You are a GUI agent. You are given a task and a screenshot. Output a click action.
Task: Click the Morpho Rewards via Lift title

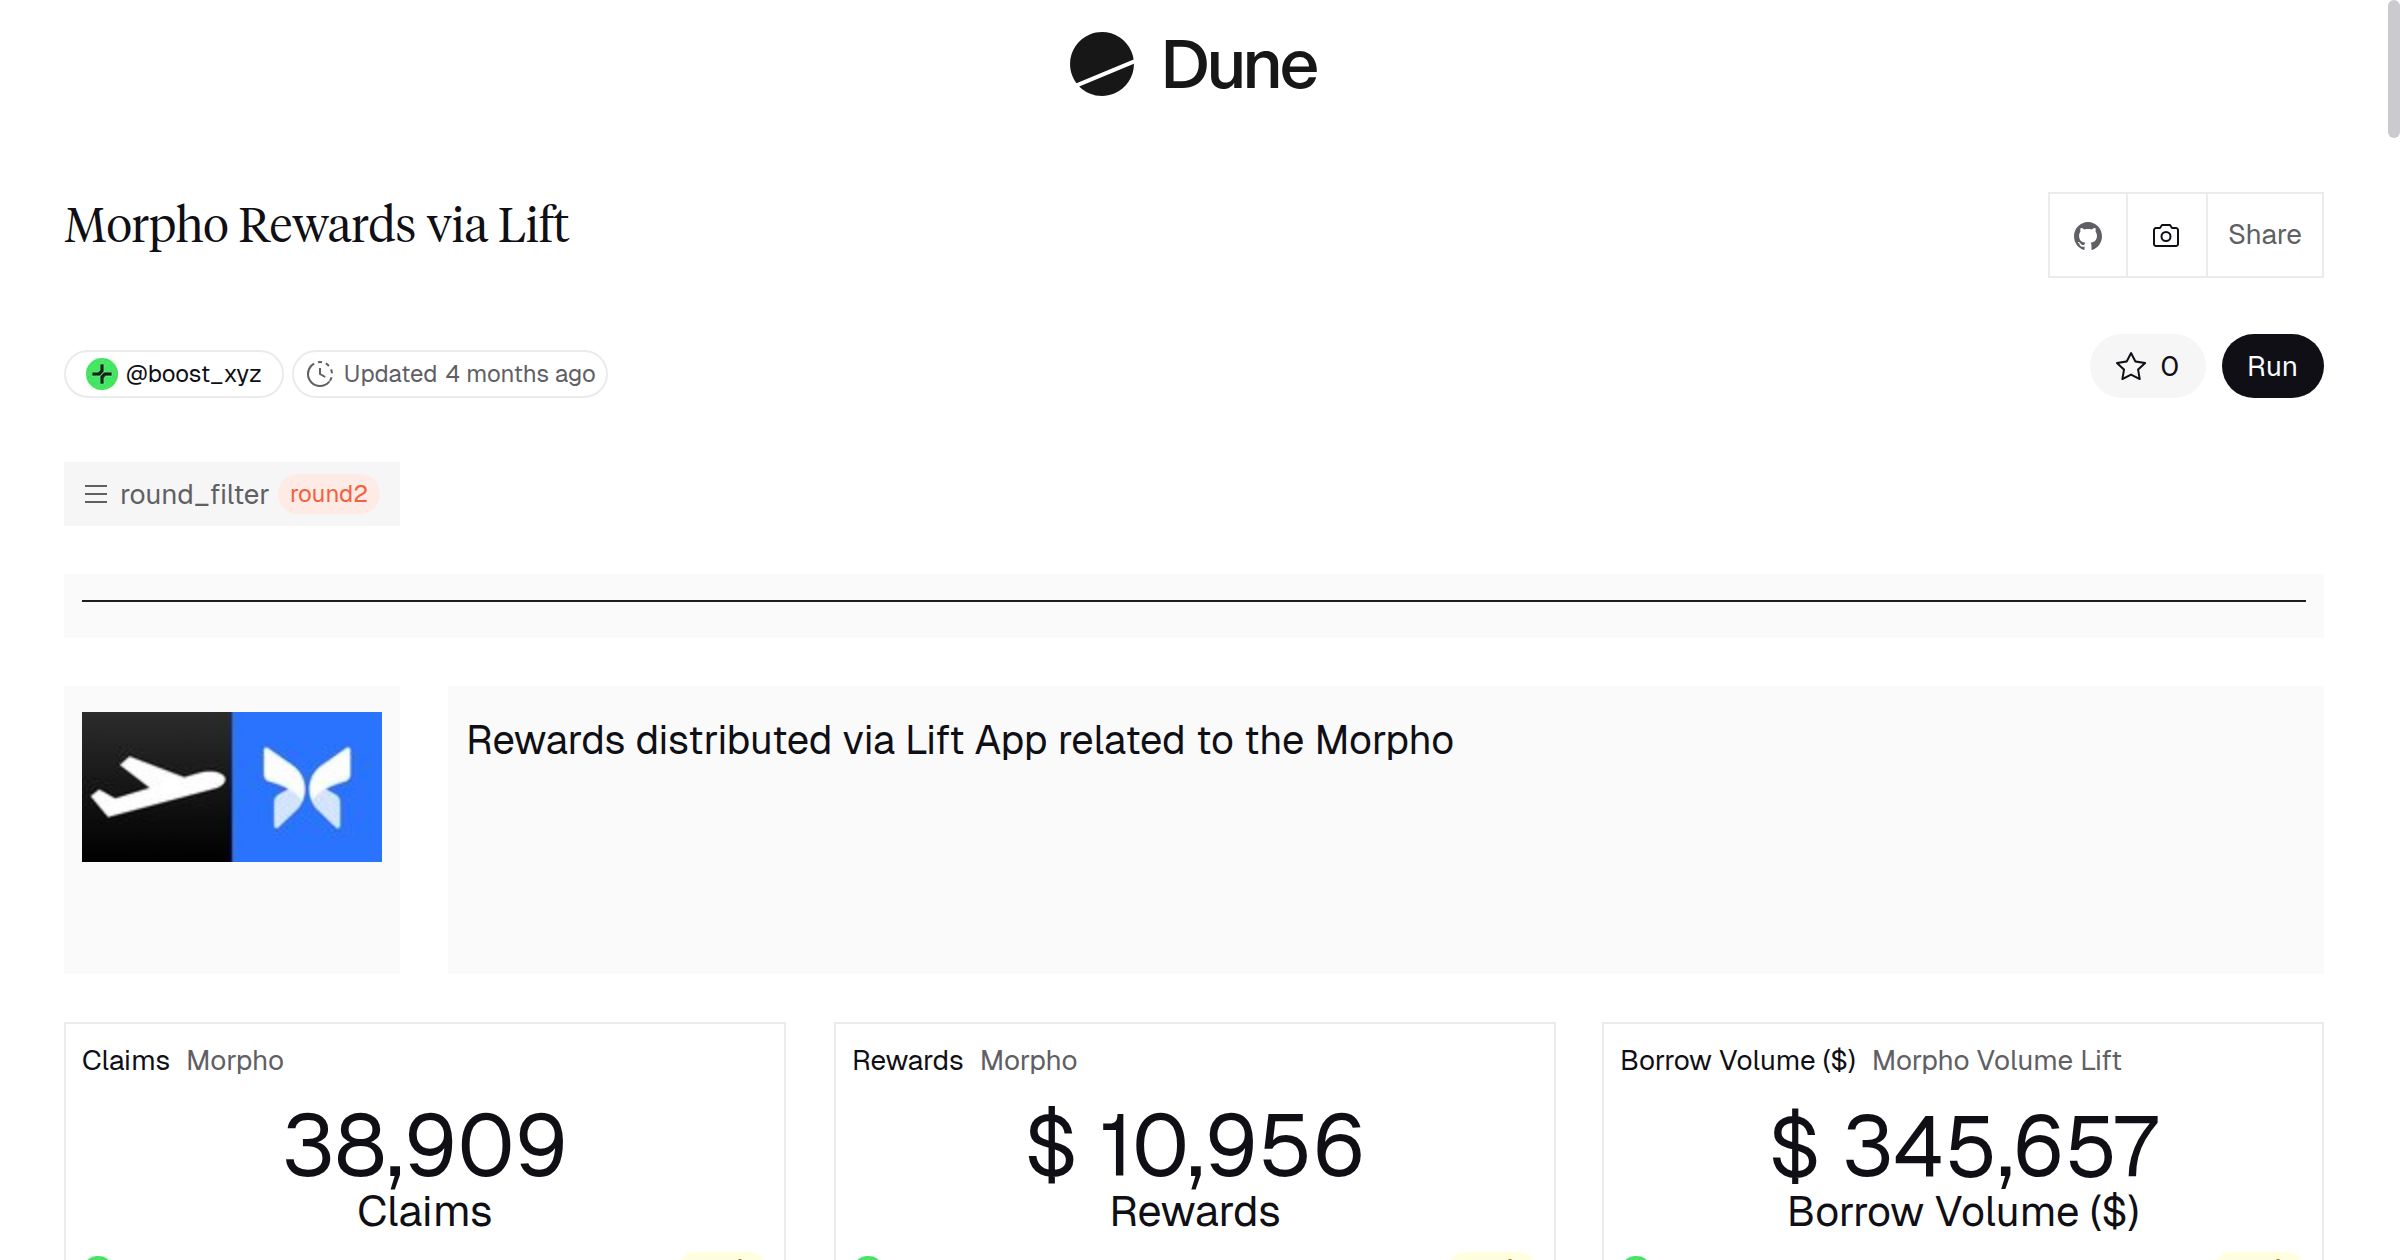click(x=317, y=225)
